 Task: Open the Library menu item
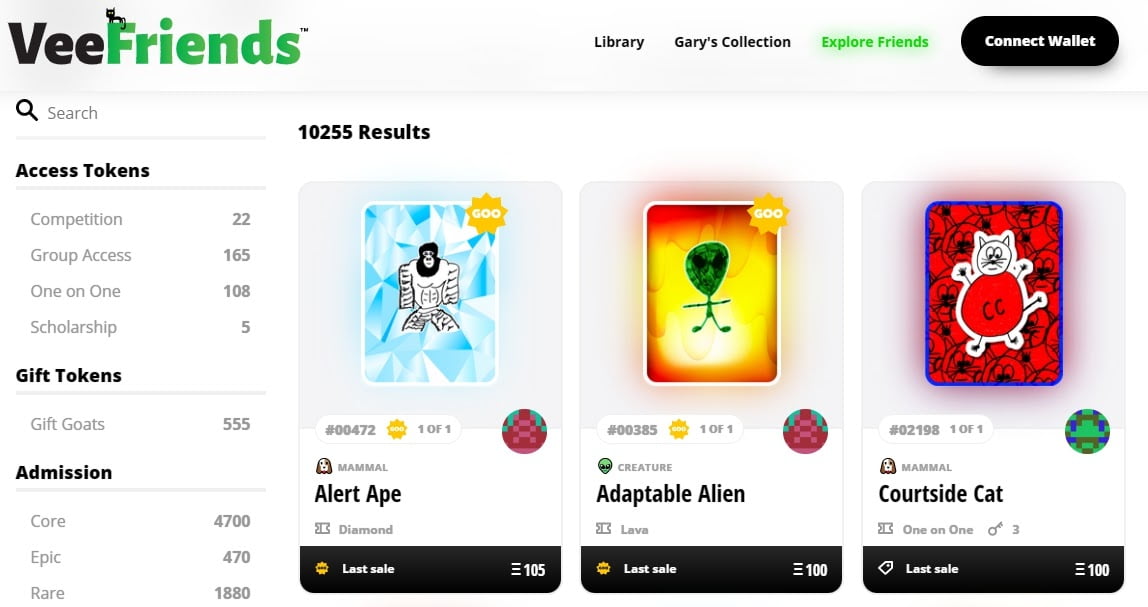click(x=619, y=42)
